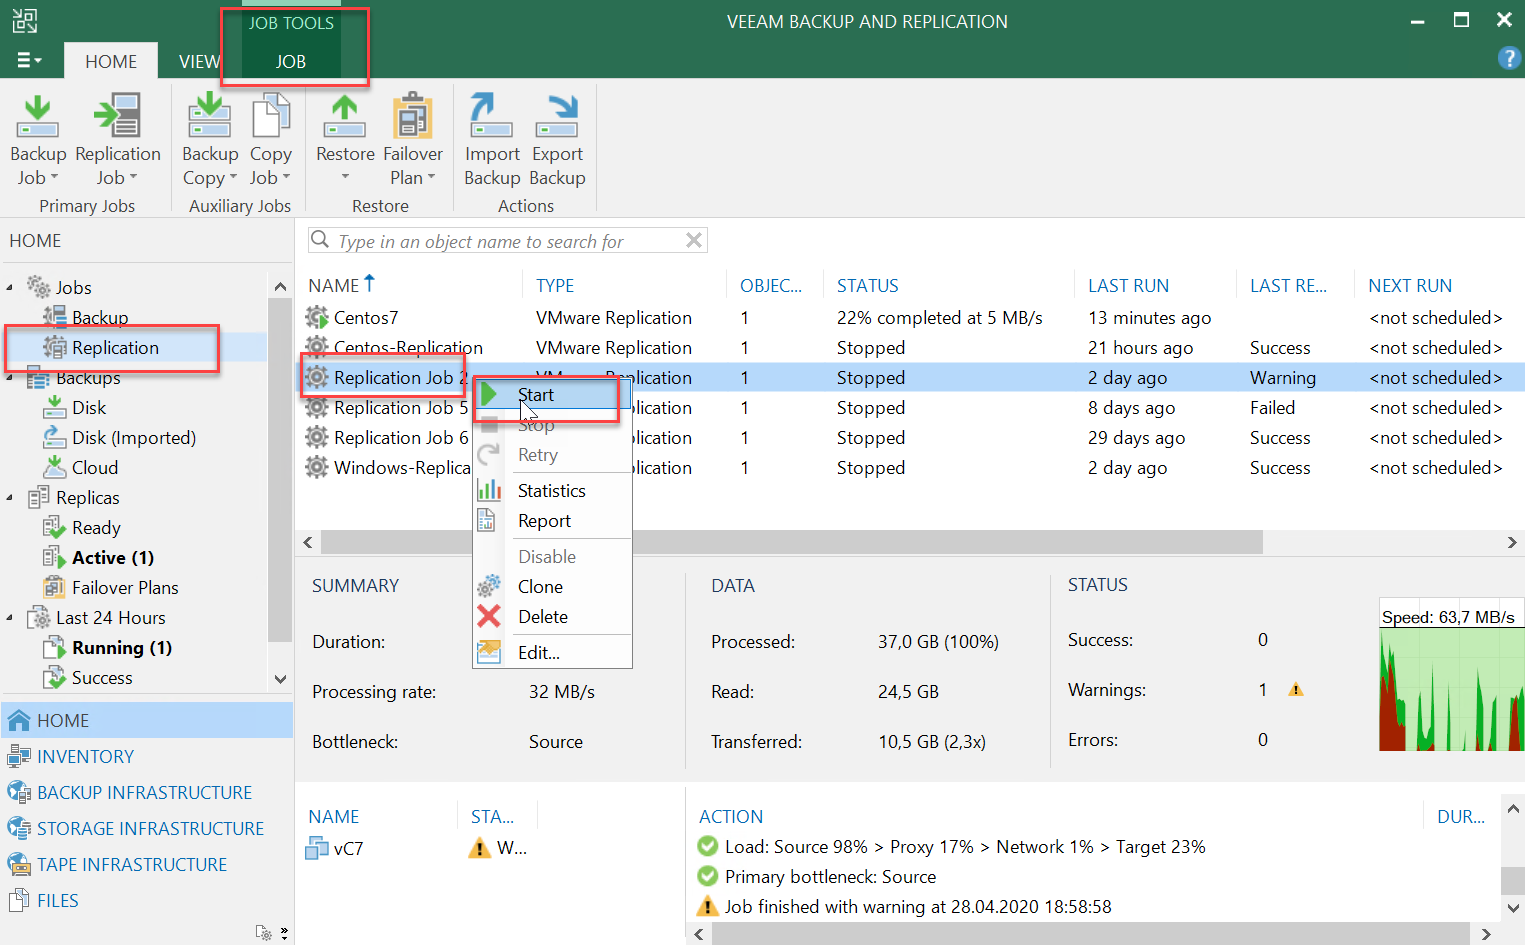The image size is (1525, 946).
Task: Select the Replication Job 6 row
Action: pos(909,438)
